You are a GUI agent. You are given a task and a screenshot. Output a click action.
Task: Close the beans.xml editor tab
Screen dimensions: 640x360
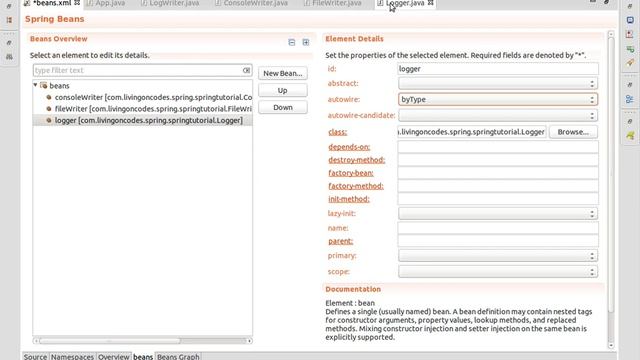(x=77, y=3)
